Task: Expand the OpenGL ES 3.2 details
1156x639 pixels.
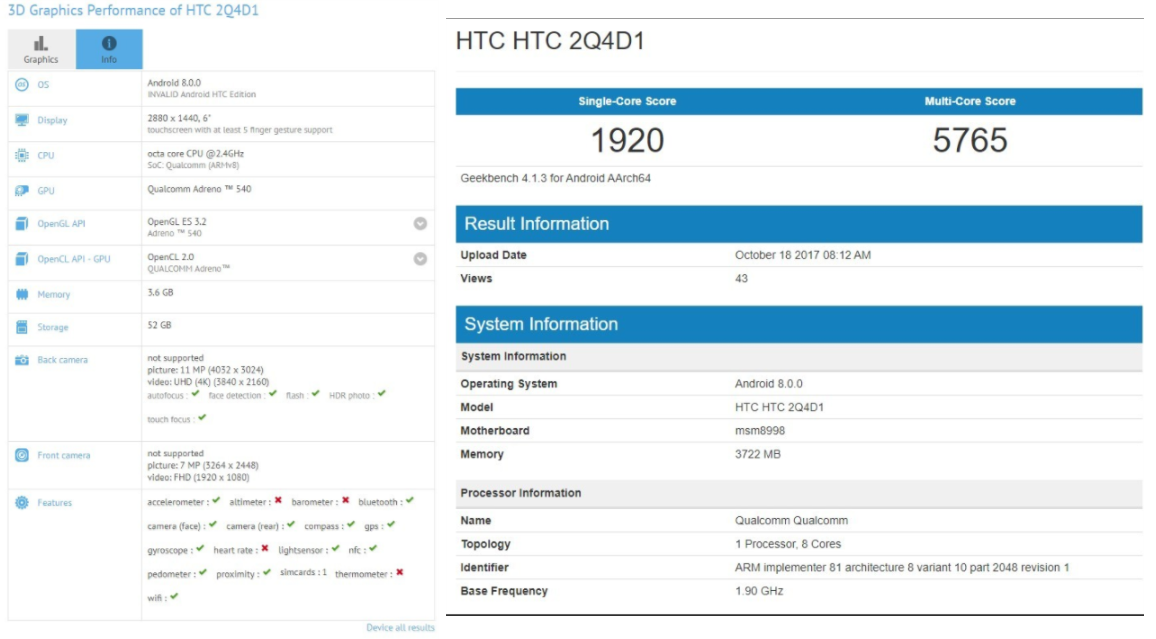Action: [420, 223]
